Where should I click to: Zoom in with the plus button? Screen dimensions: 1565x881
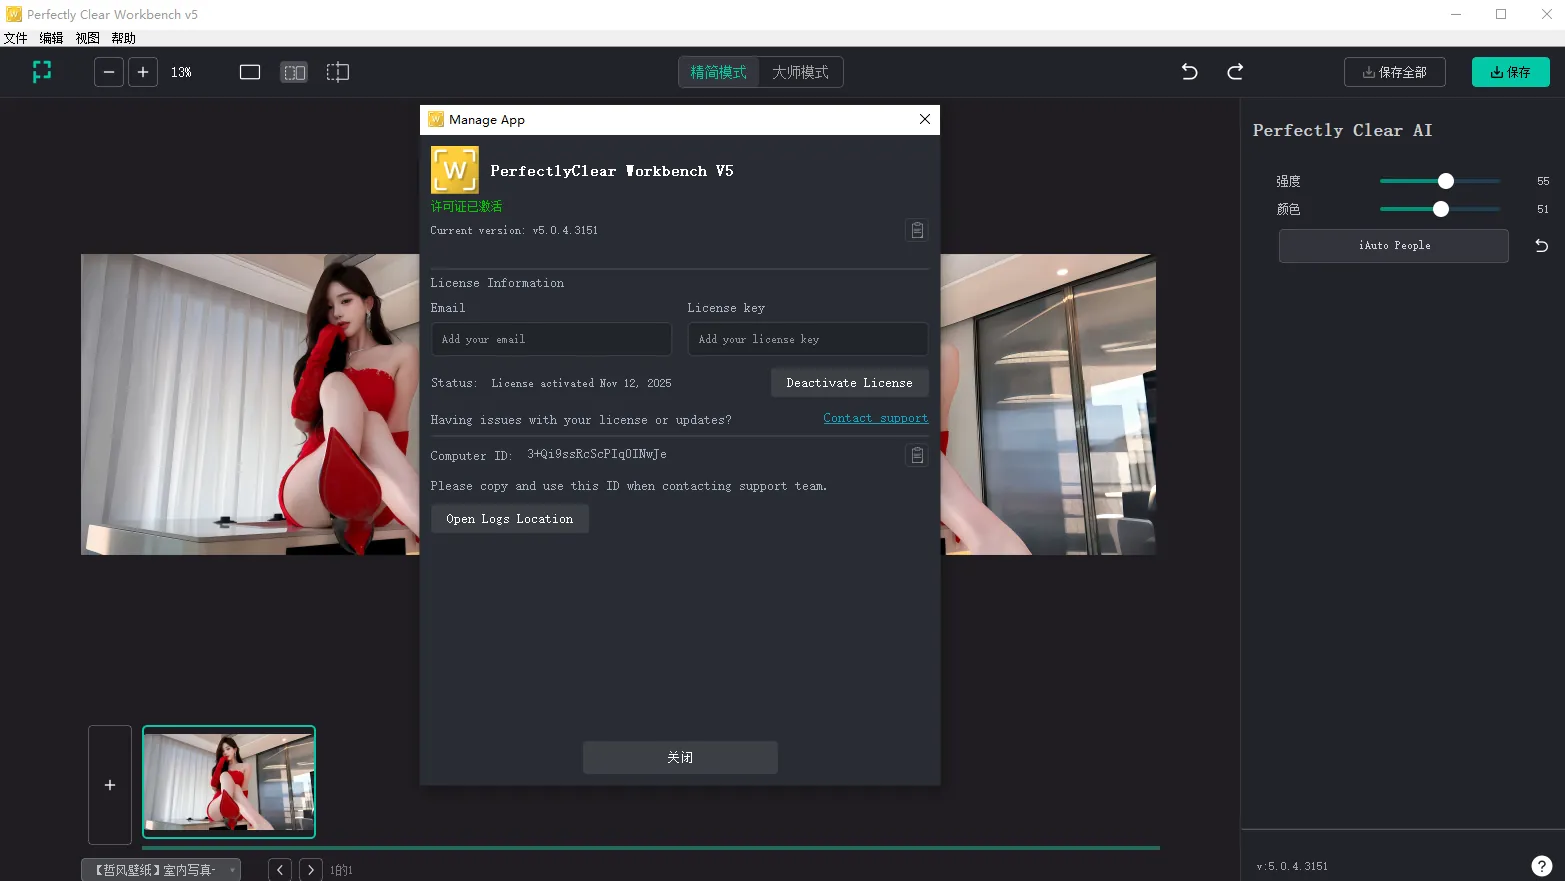click(x=143, y=72)
